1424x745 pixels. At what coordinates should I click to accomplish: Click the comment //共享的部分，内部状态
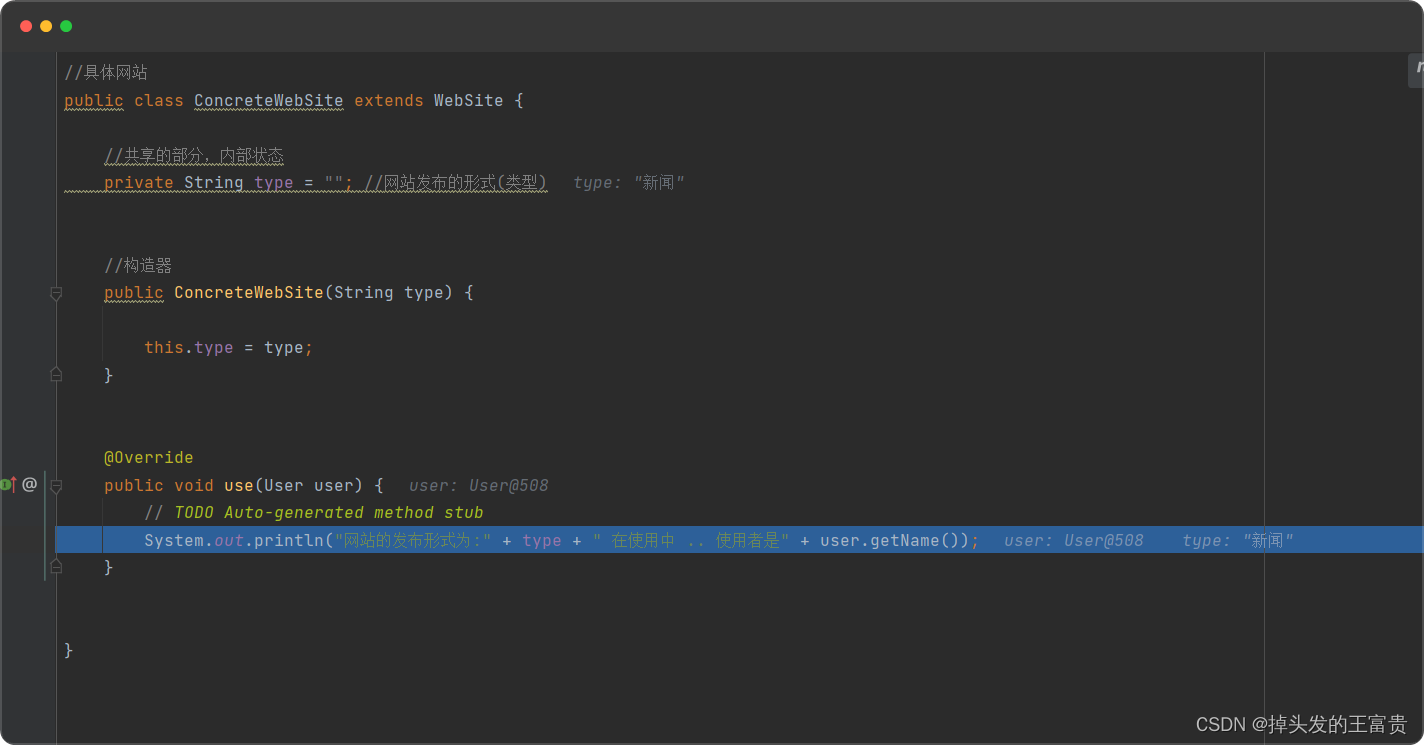tap(194, 155)
